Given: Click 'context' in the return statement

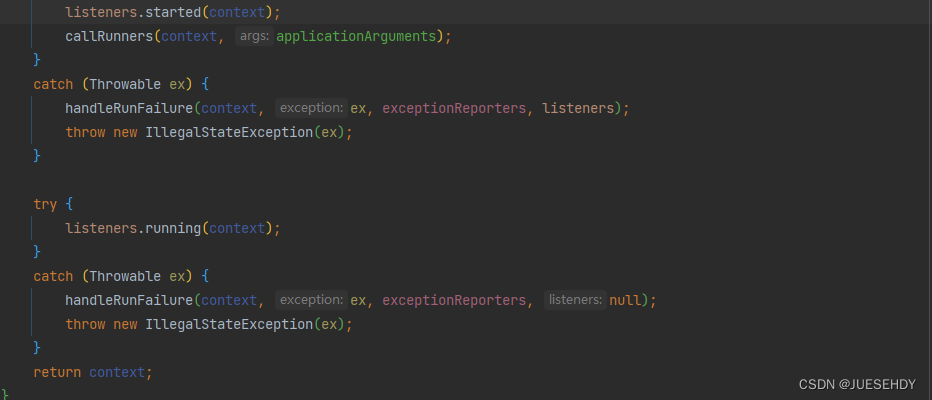Looking at the screenshot, I should (117, 372).
